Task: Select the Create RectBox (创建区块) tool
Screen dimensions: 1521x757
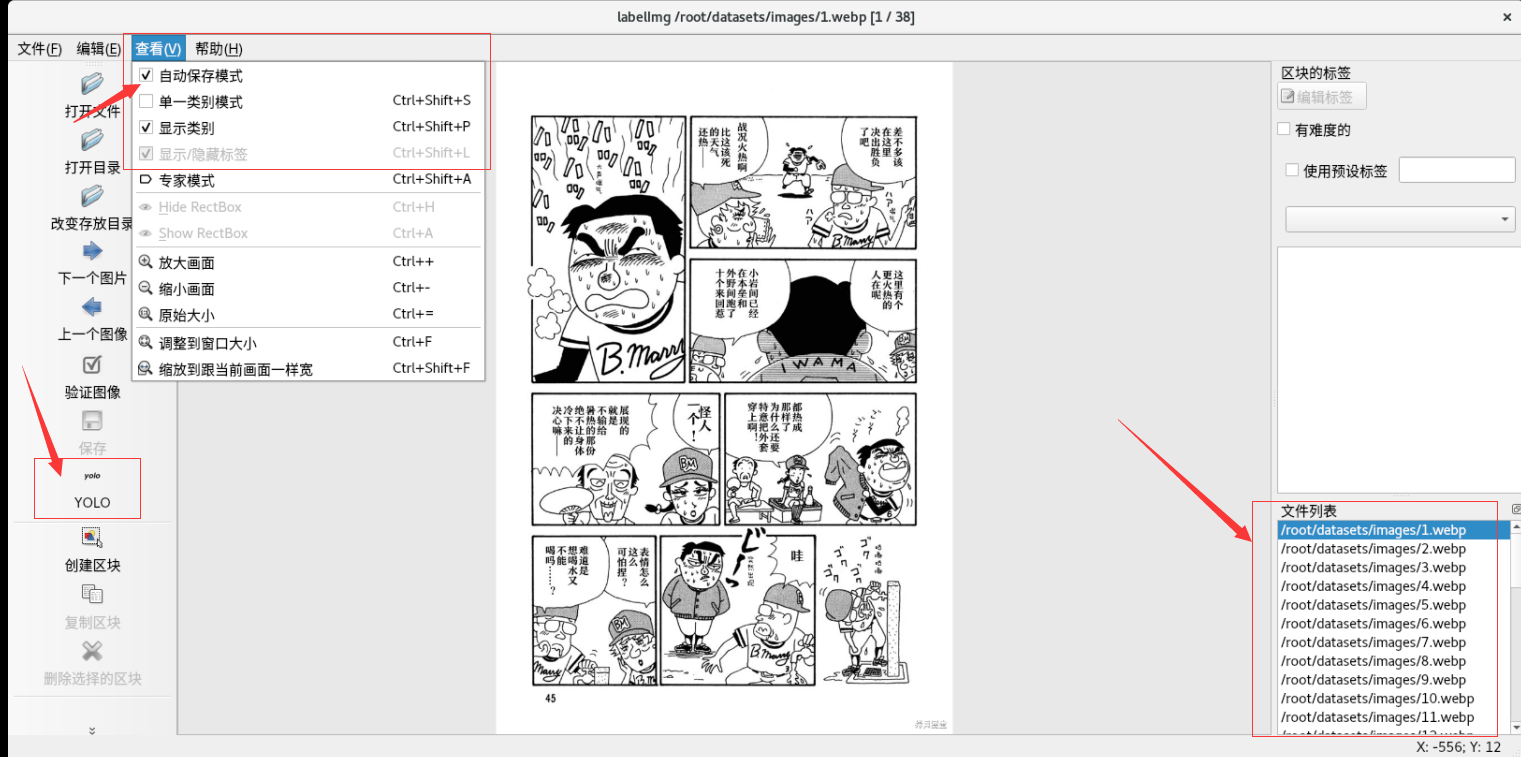Action: (92, 538)
